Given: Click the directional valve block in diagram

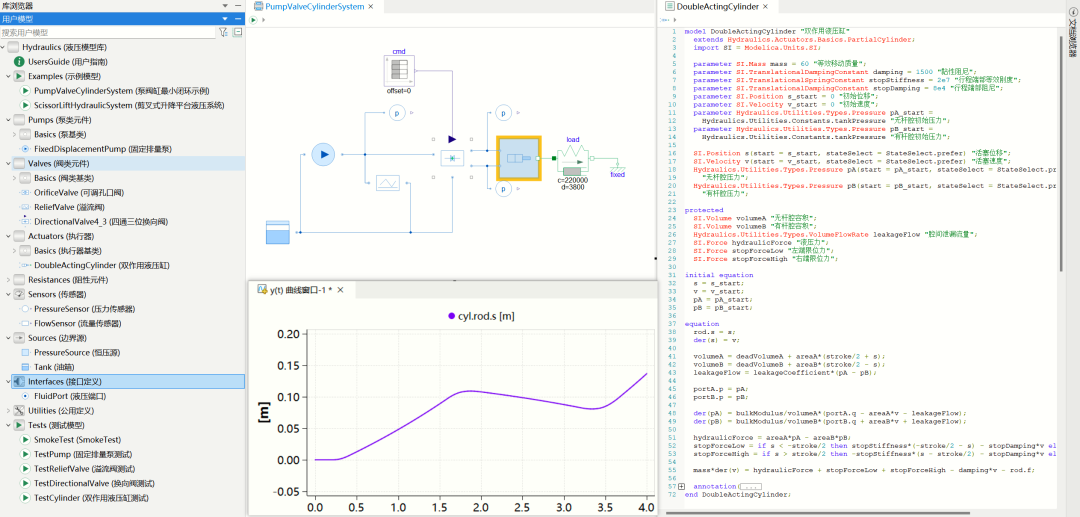Looking at the screenshot, I should pyautogui.click(x=452, y=158).
